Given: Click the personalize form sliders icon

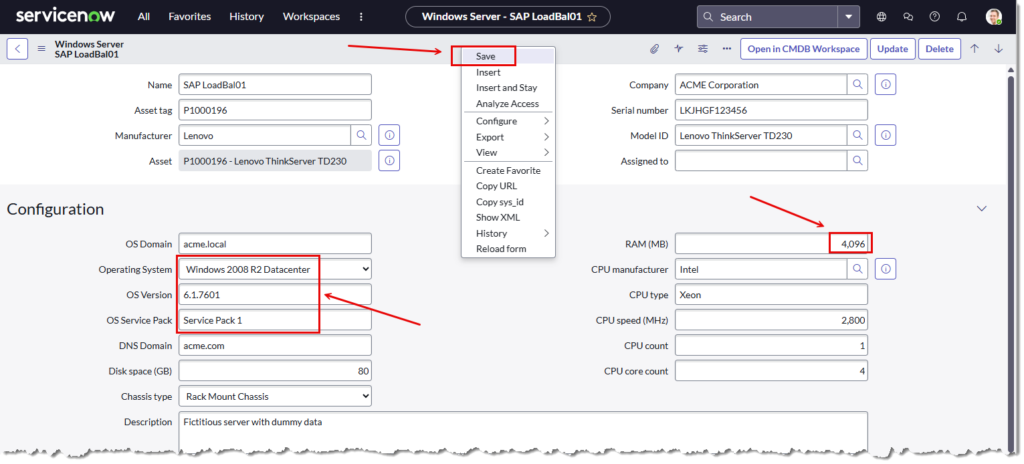Looking at the screenshot, I should [703, 49].
